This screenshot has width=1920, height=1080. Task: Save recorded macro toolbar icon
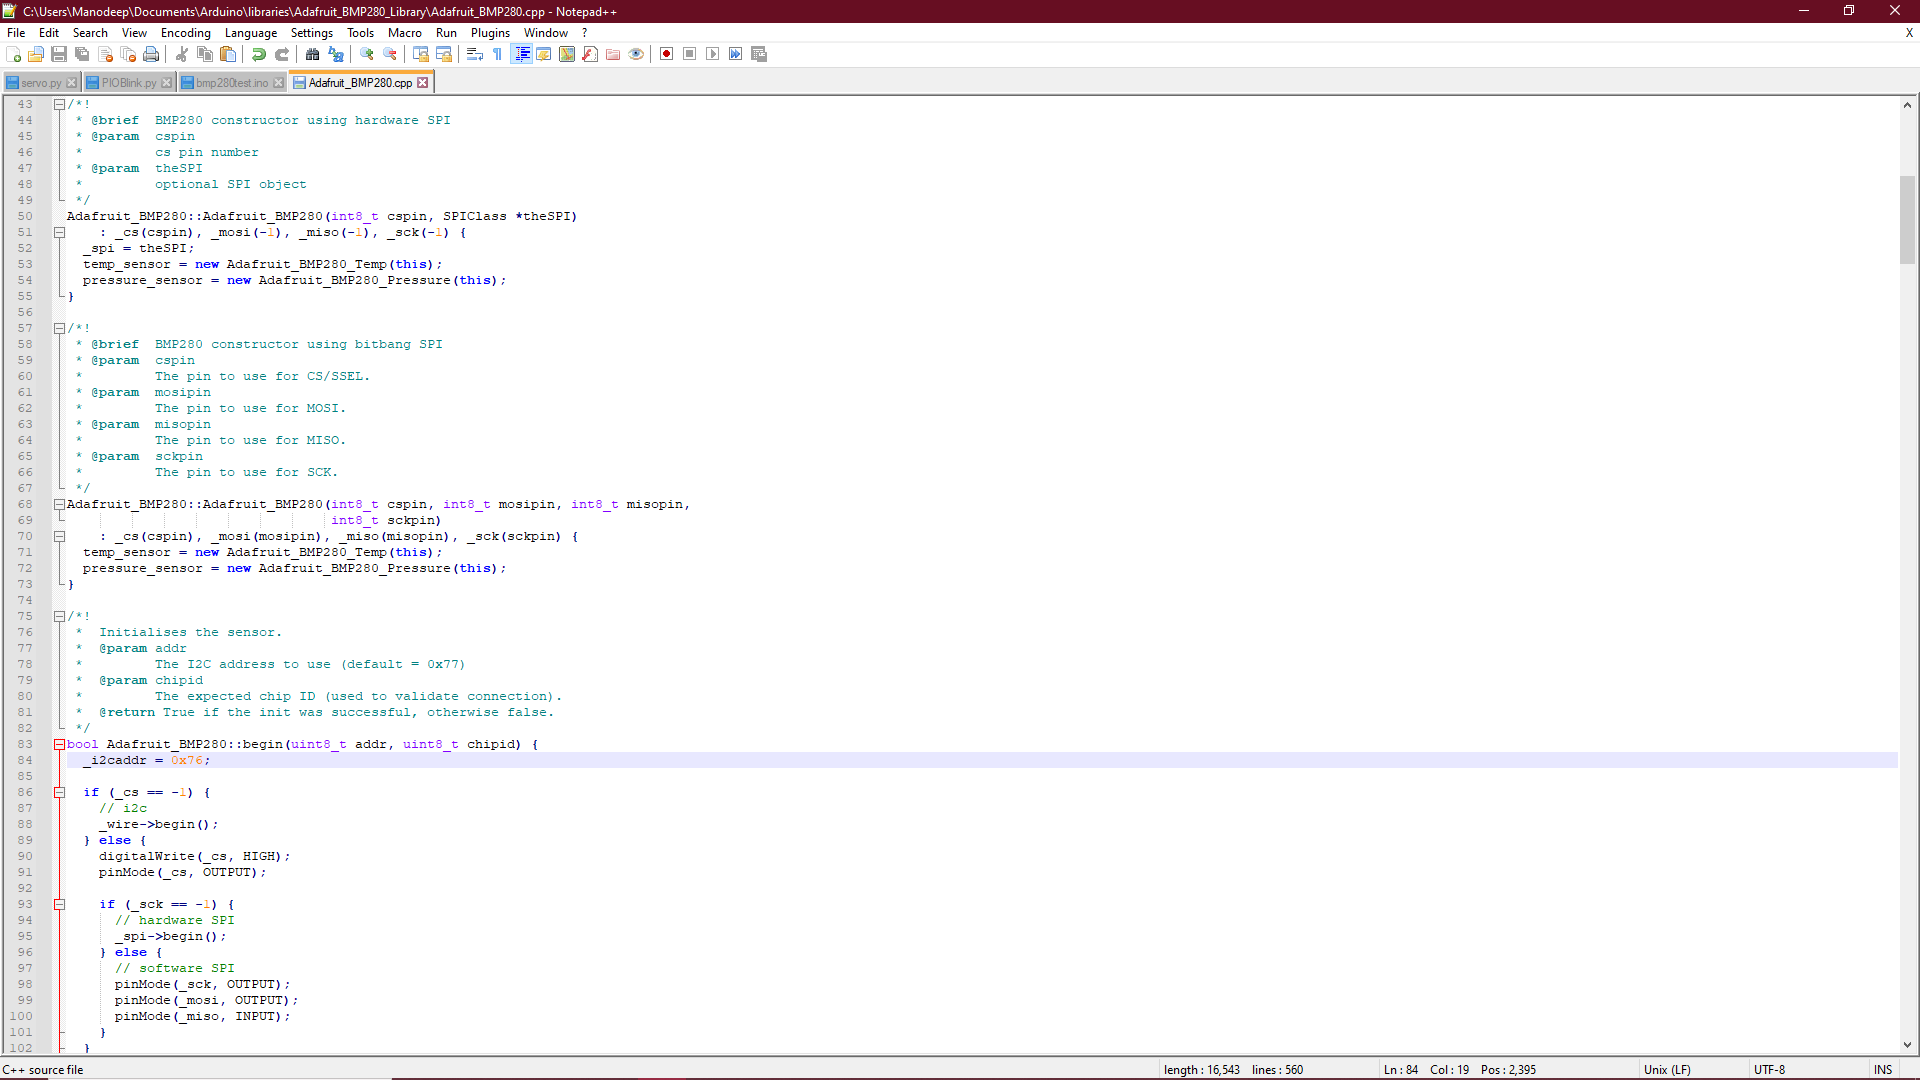tap(759, 54)
